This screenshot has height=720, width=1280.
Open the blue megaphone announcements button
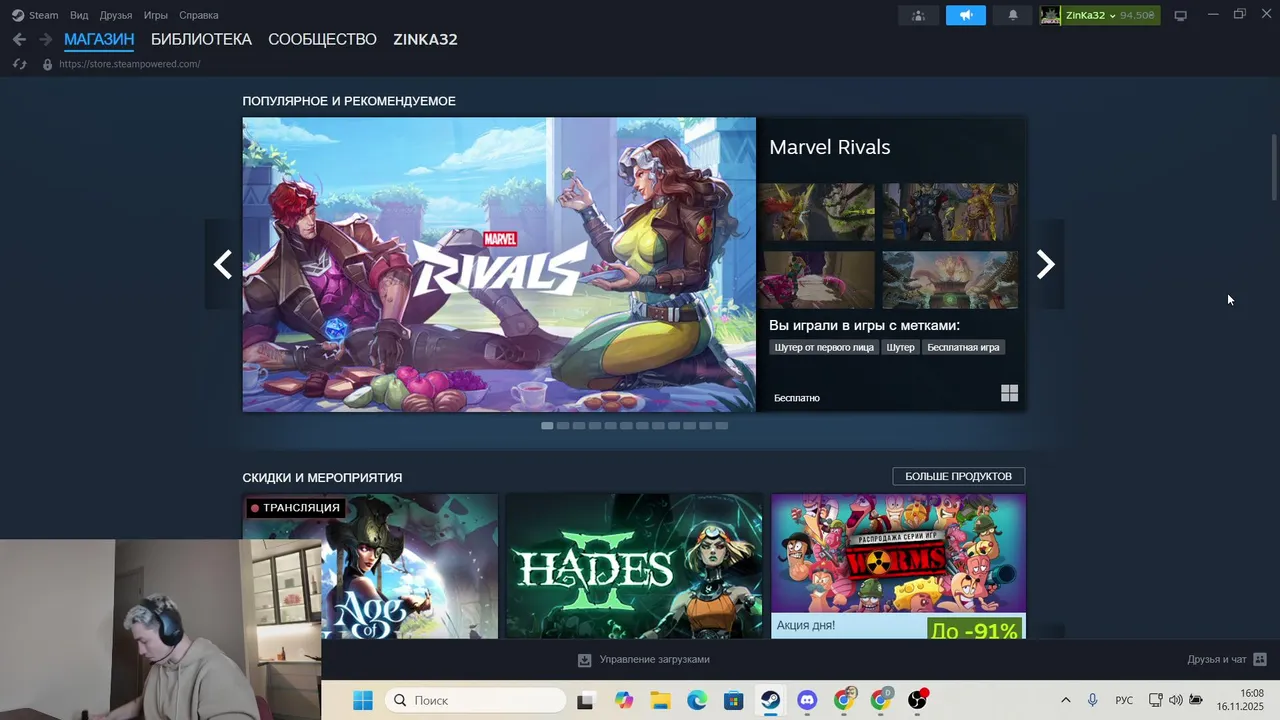(966, 15)
